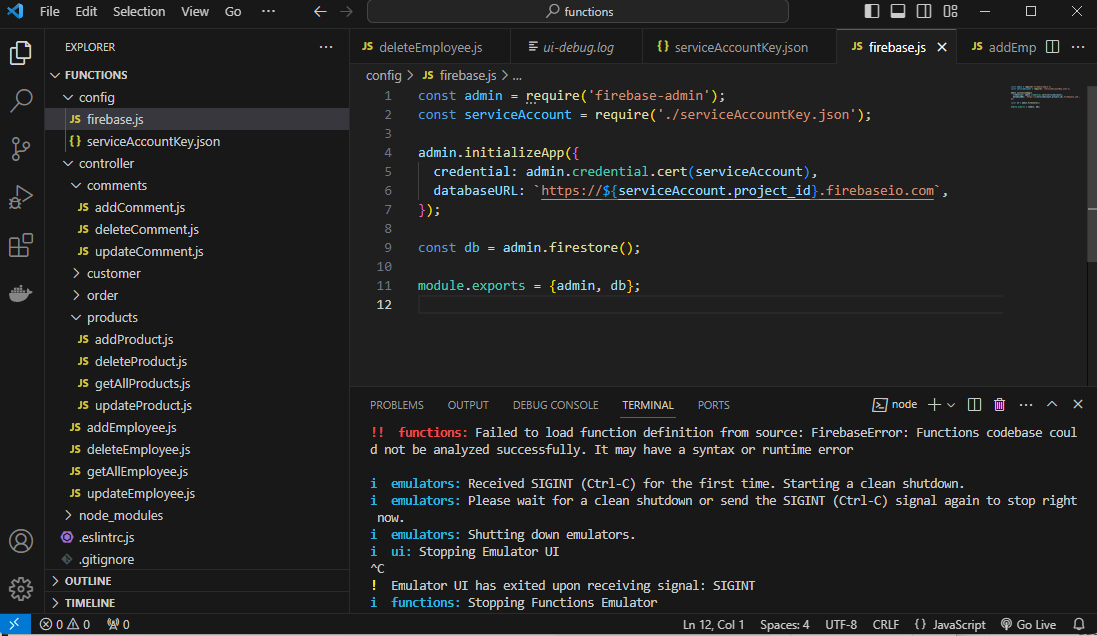This screenshot has width=1097, height=636.
Task: Open the Selection menu
Action: pyautogui.click(x=139, y=12)
